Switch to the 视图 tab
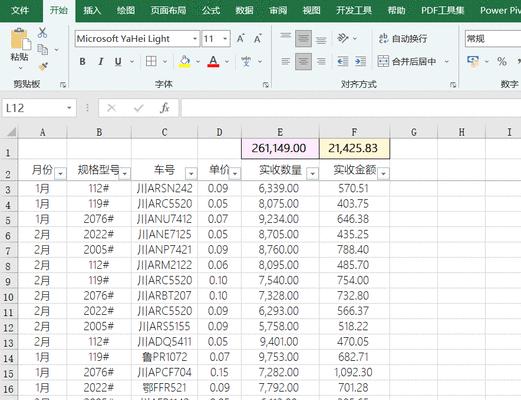 tap(311, 10)
